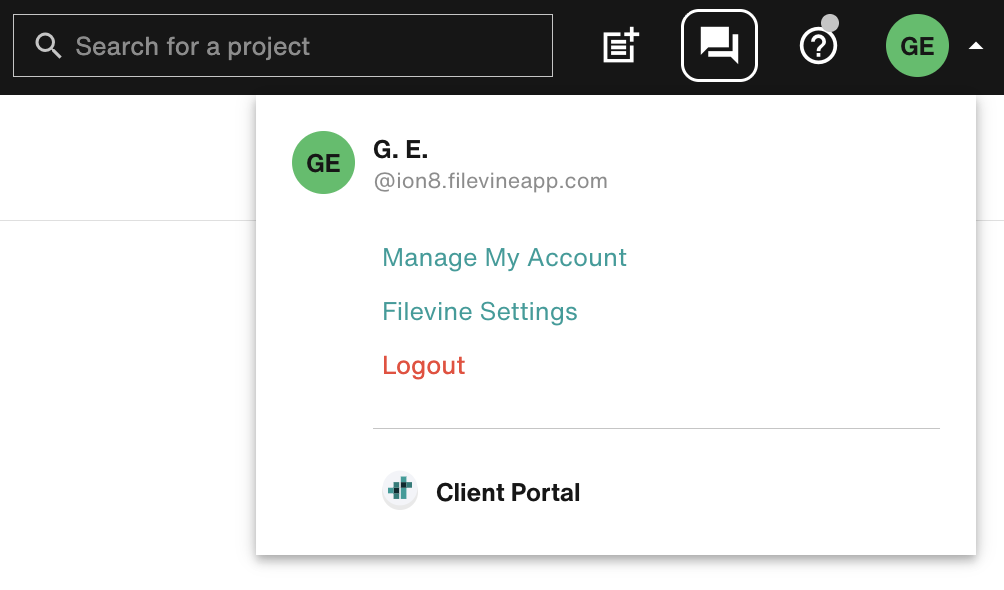
Task: Click the @ion8.filevineapp.com address text
Action: tap(490, 181)
